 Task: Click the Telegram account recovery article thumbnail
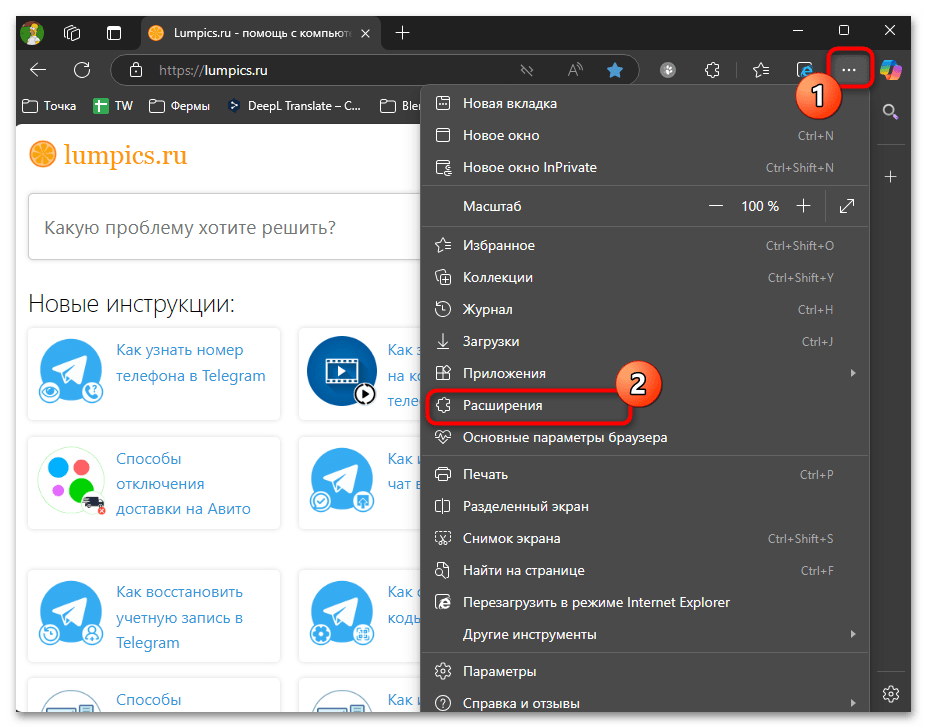pyautogui.click(x=71, y=613)
